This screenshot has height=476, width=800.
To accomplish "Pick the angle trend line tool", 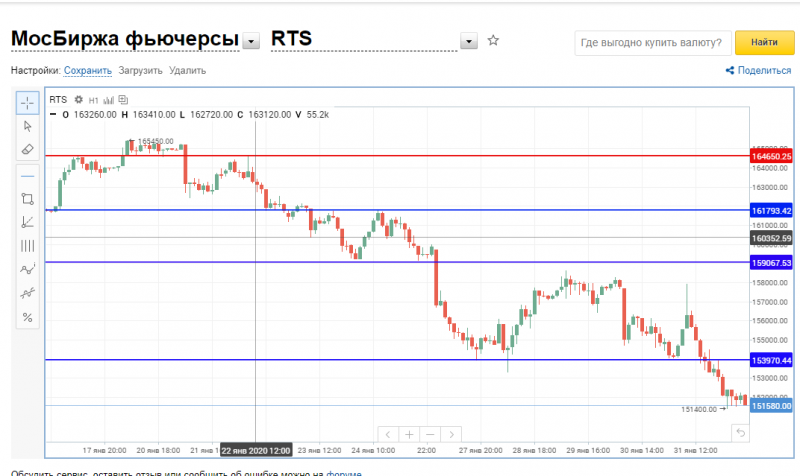I will (x=28, y=222).
